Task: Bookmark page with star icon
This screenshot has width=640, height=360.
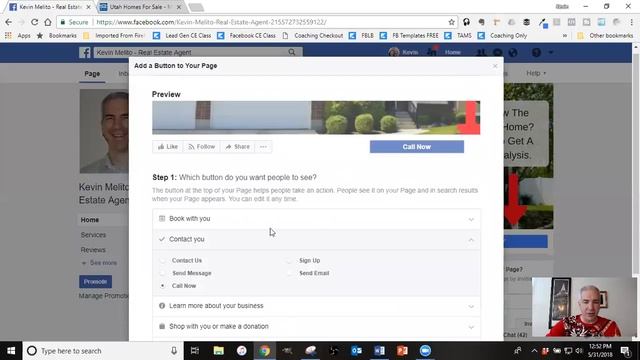Action: (451, 22)
